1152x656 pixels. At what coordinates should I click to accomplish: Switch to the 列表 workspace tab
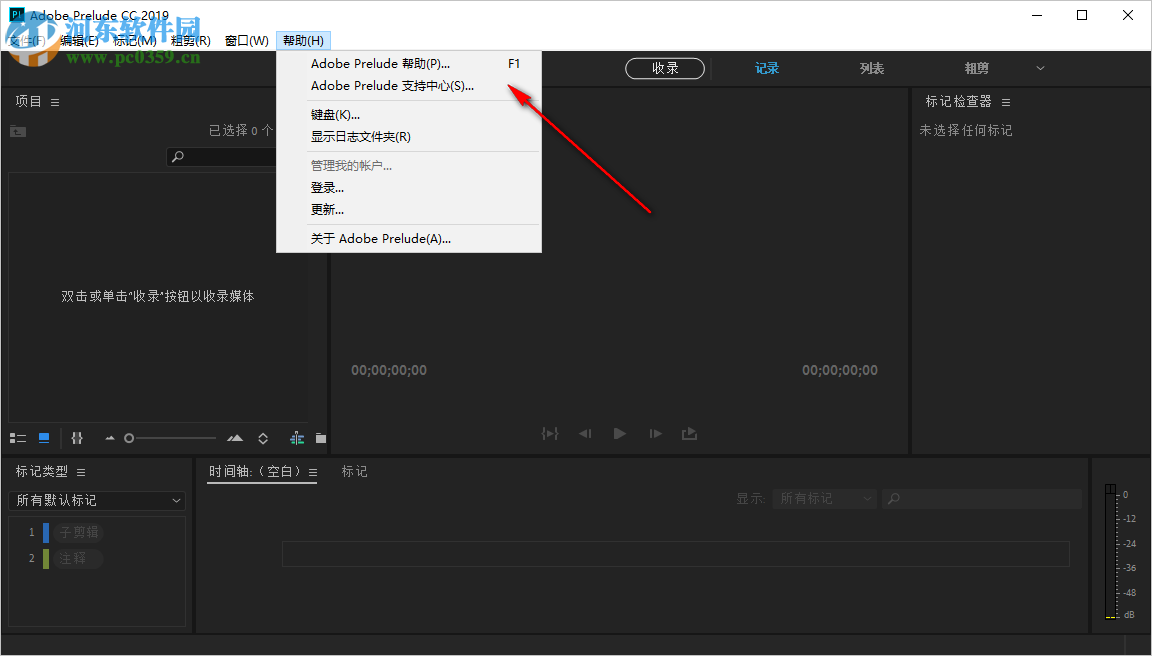(871, 68)
